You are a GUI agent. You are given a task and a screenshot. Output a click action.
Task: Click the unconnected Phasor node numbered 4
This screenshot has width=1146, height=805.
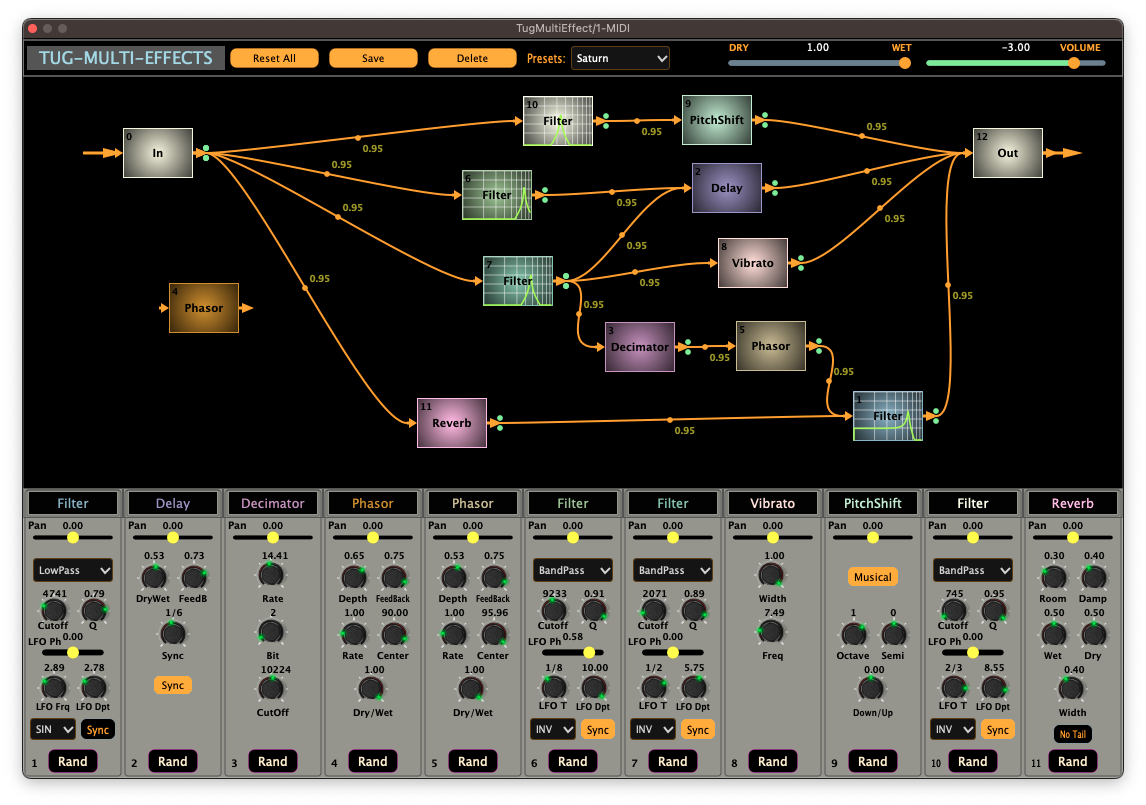[204, 308]
